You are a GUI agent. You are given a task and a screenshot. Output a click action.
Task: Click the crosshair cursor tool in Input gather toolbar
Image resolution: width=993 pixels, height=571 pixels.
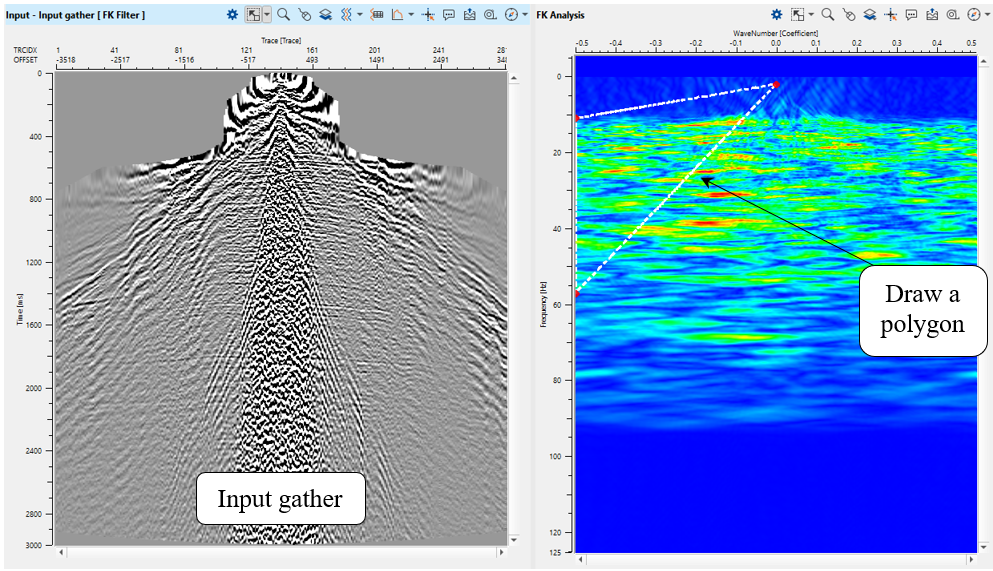pos(428,15)
